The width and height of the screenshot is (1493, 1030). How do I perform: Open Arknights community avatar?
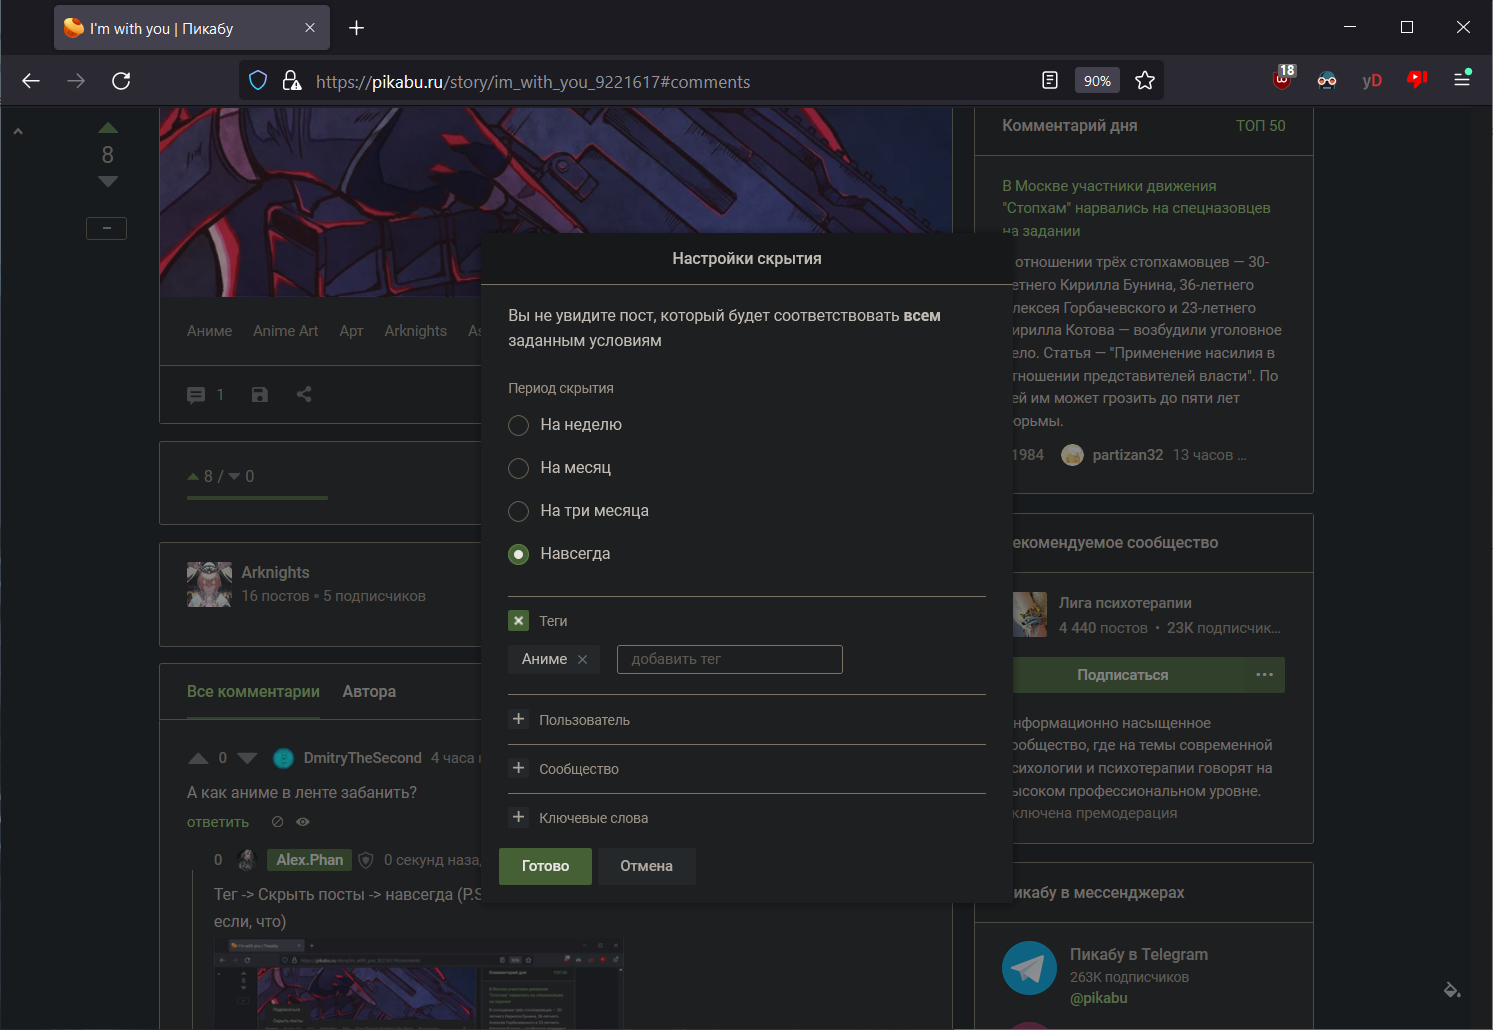pyautogui.click(x=209, y=585)
